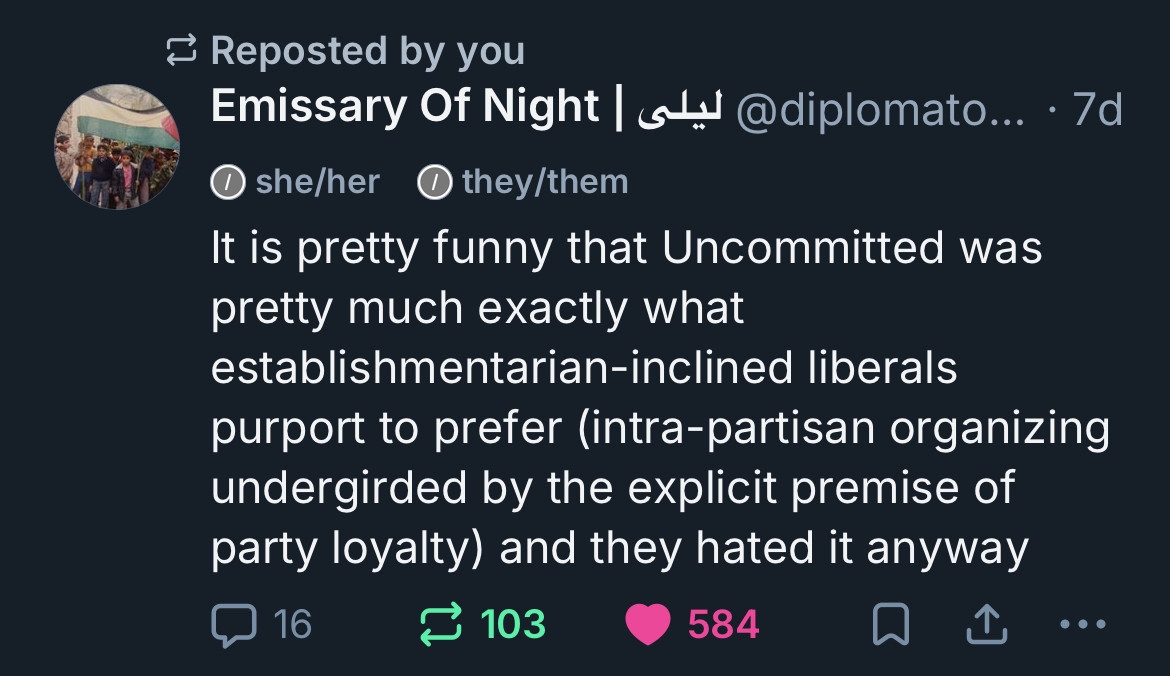The height and width of the screenshot is (676, 1170).
Task: Click the info icon beside they/them
Action: click(x=434, y=183)
